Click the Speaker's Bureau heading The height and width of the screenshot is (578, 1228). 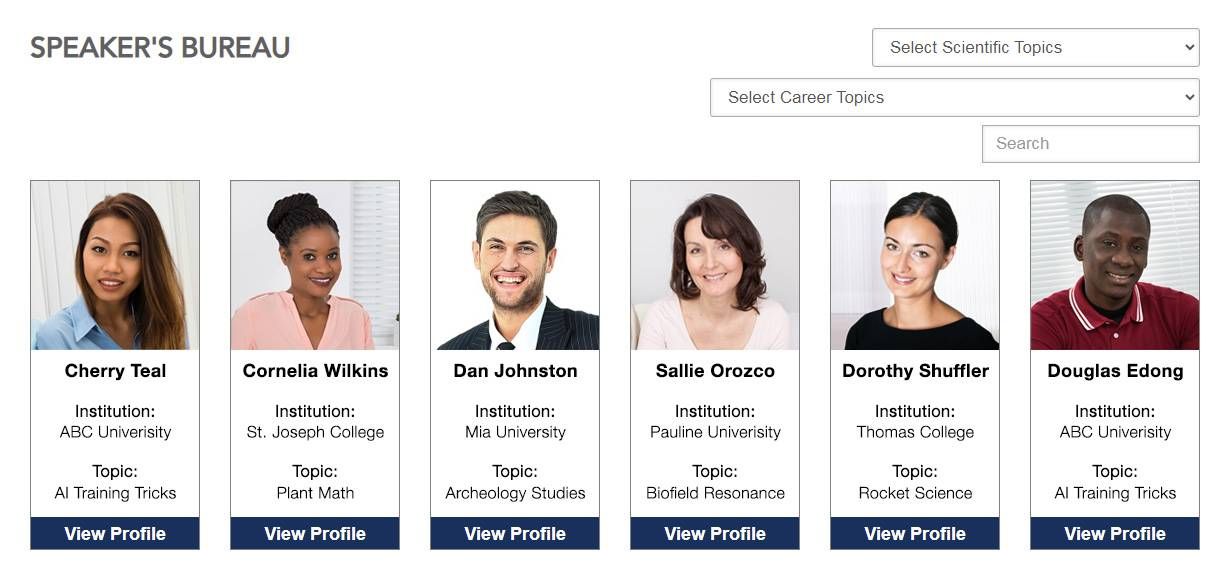click(160, 47)
